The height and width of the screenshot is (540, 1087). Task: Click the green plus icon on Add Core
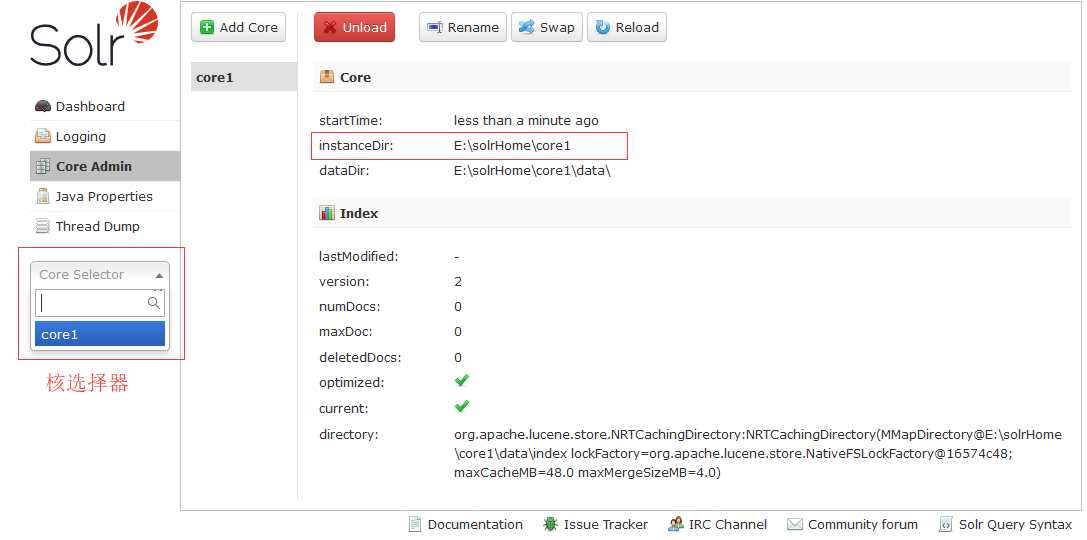click(207, 28)
